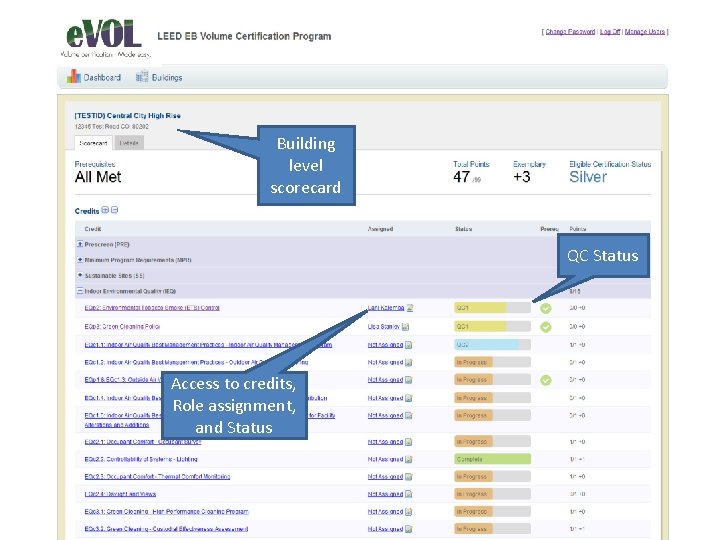Screen dimensions: 720x540
Task: Click the Not Assigned link in the EQc1.1 row
Action: [385, 345]
